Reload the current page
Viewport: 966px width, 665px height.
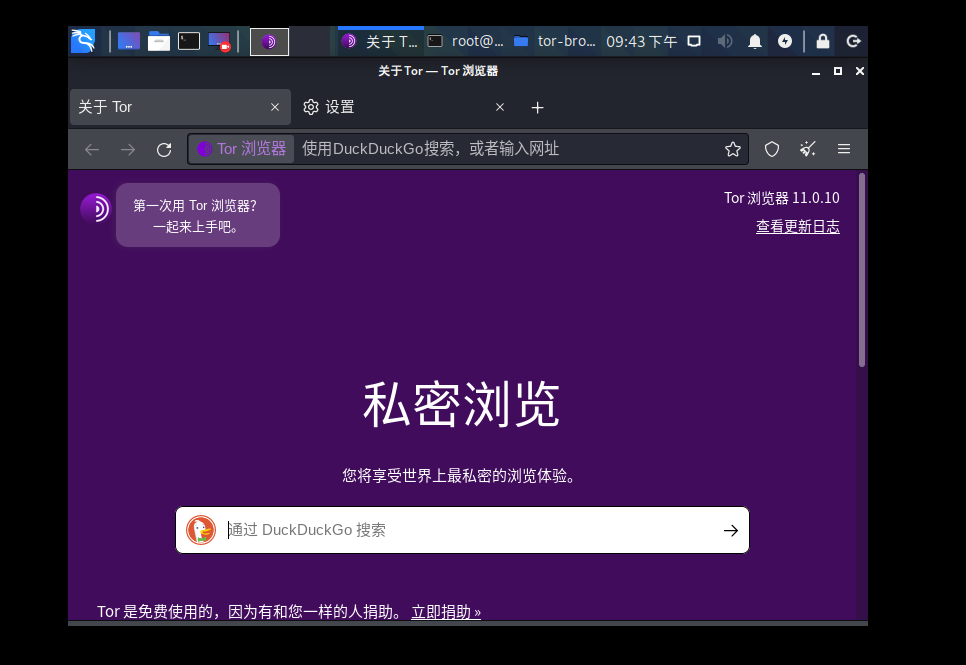164,149
